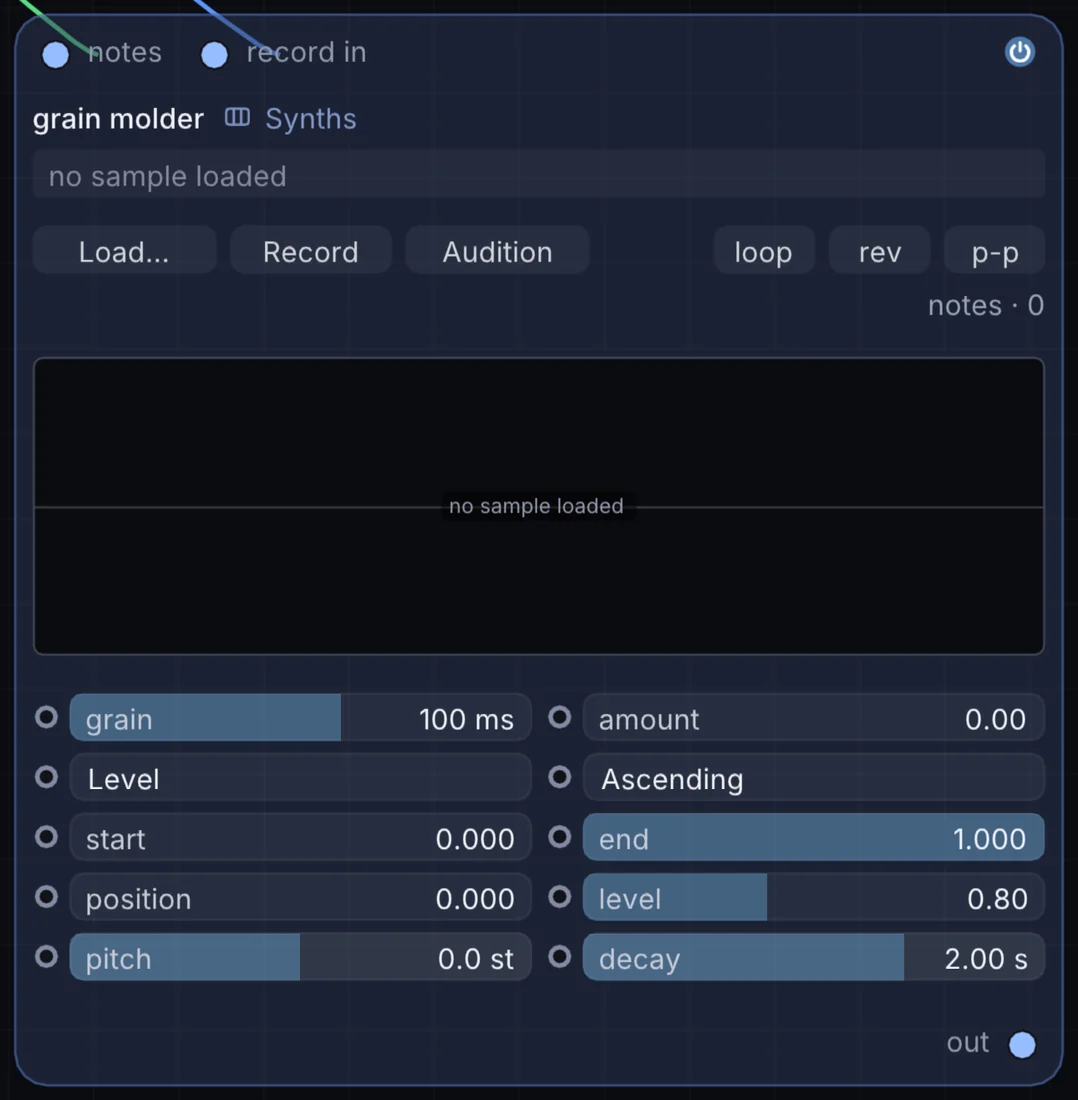Click the decay modulation port
The height and width of the screenshot is (1100, 1078).
point(560,956)
